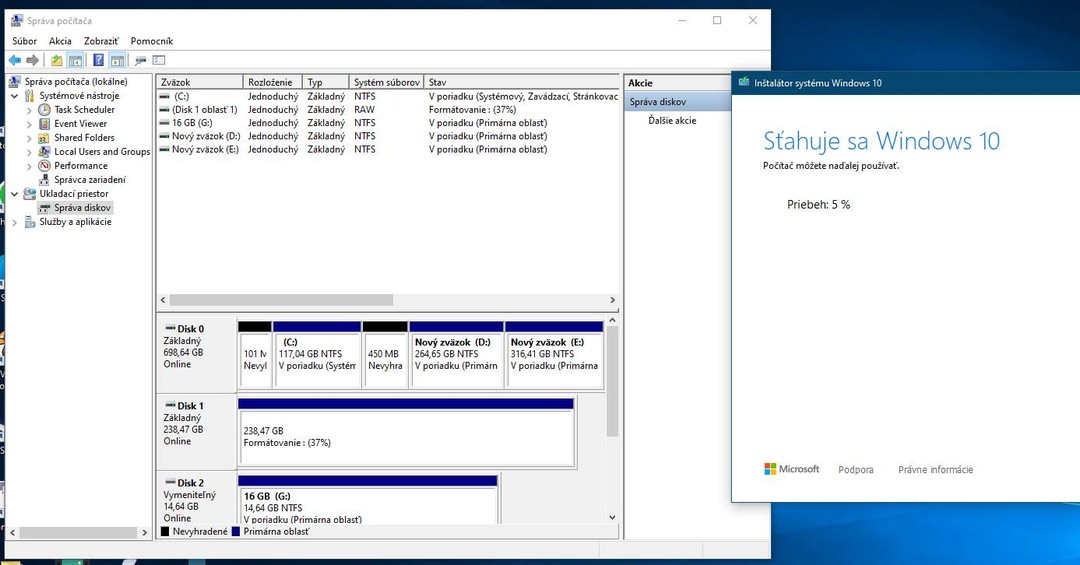Select the Task Scheduler clock icon
Viewport: 1080px width, 565px height.
(x=45, y=110)
